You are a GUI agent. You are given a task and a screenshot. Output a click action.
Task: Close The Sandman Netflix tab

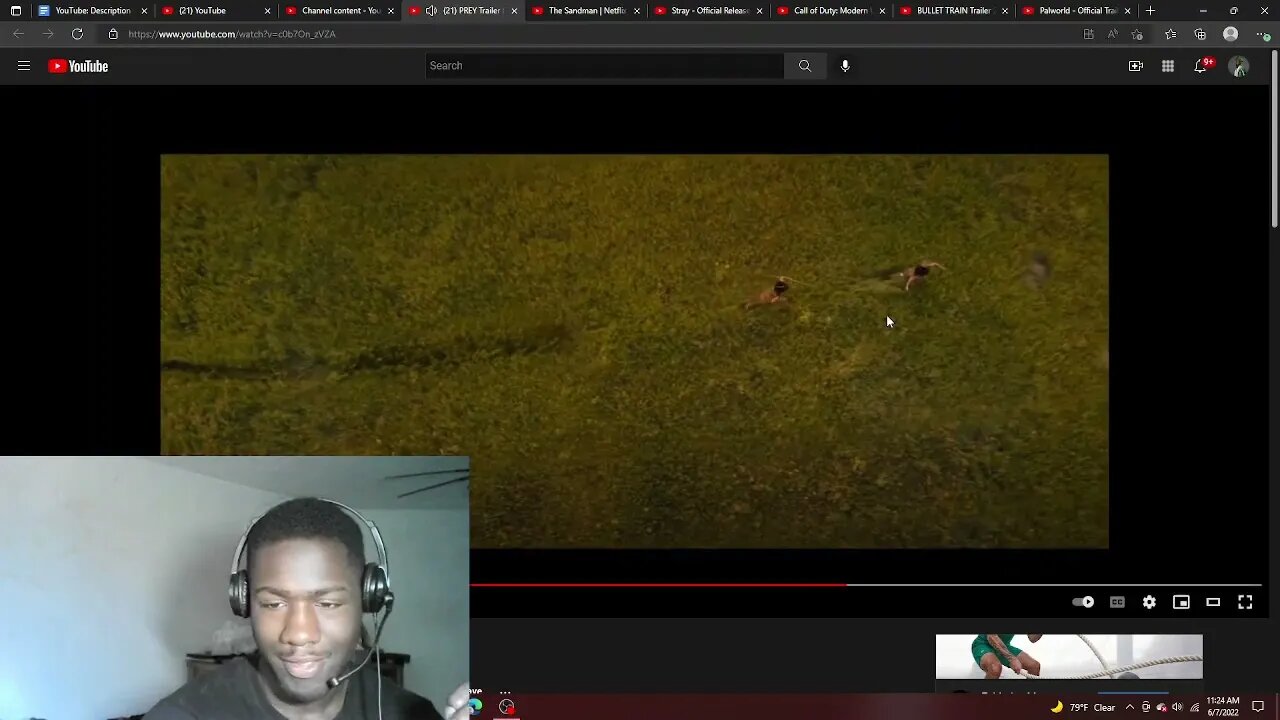point(636,11)
